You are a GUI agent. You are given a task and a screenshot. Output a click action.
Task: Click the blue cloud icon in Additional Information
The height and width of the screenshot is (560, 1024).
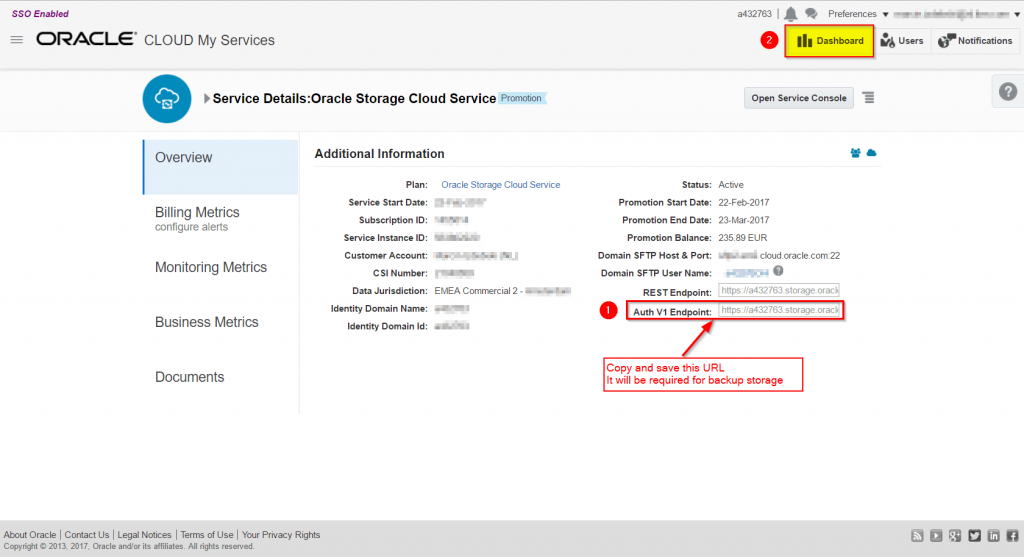[x=871, y=153]
